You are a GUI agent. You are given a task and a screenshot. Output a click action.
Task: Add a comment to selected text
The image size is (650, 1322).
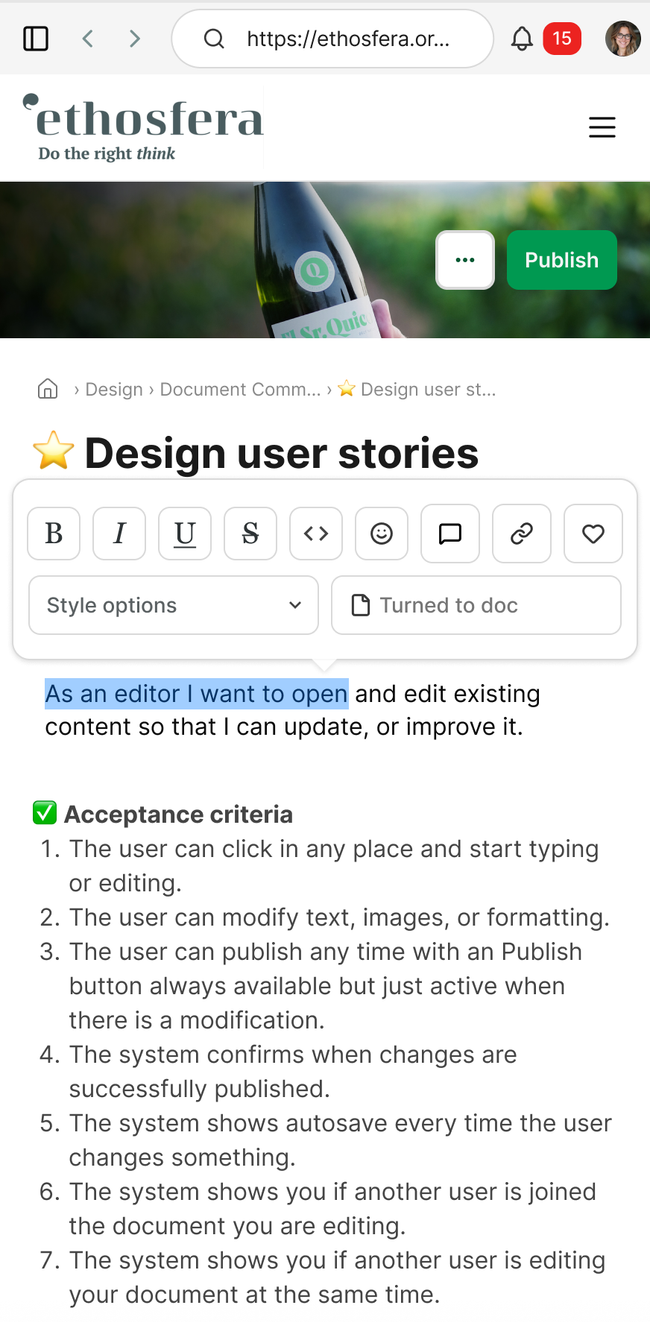point(450,533)
